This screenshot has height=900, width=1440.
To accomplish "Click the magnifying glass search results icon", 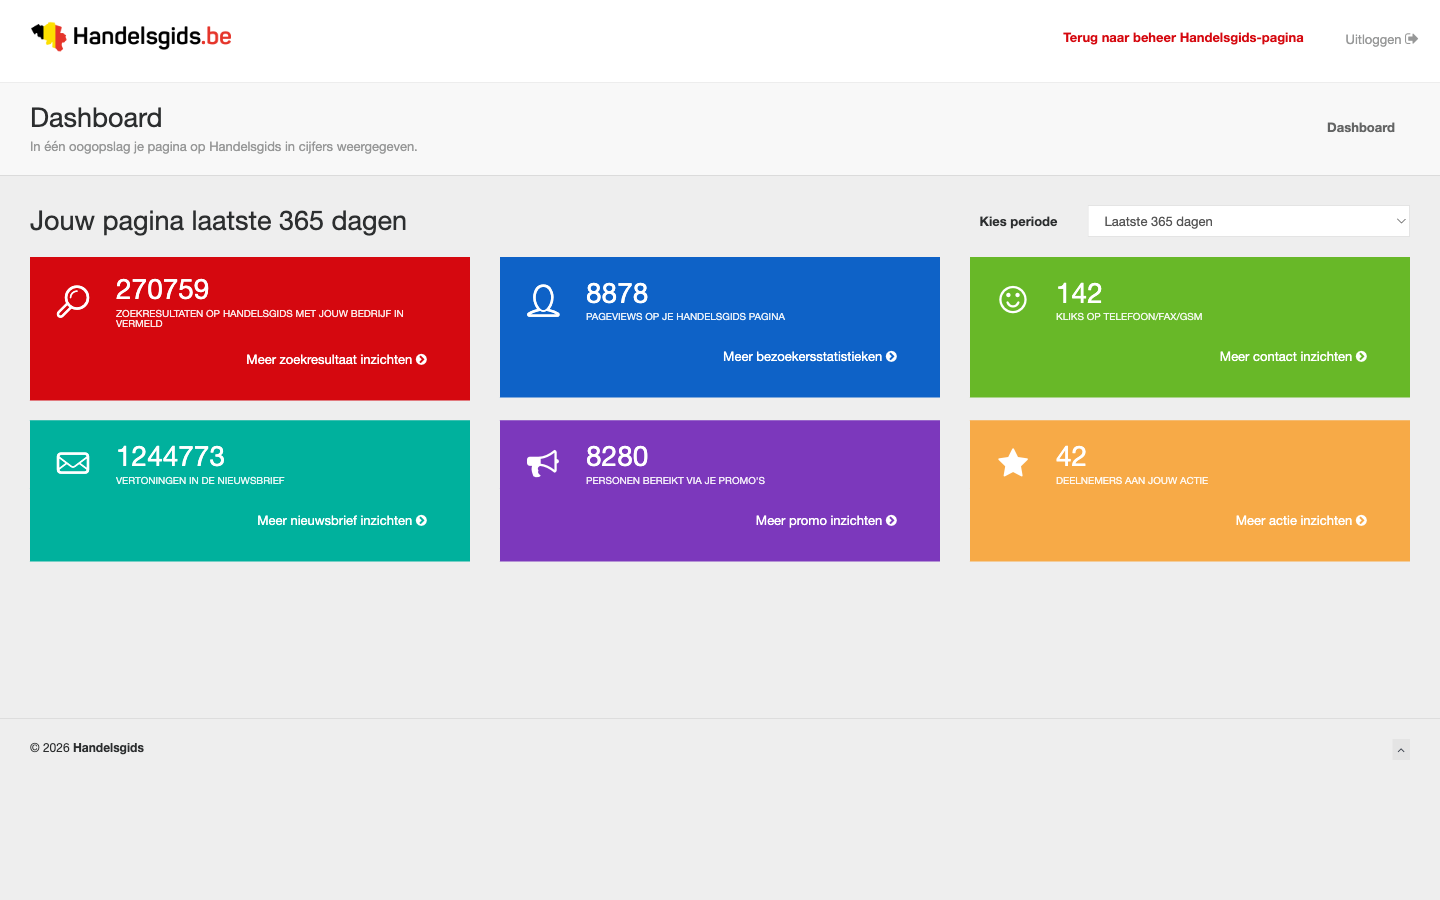I will [x=73, y=301].
